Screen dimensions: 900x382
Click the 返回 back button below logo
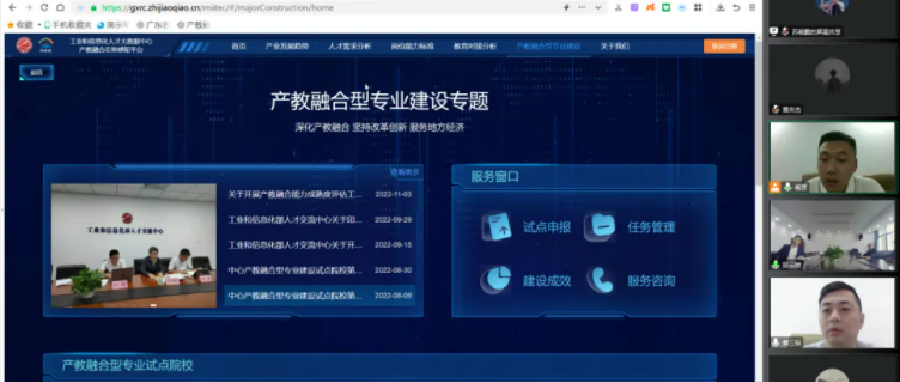click(37, 72)
